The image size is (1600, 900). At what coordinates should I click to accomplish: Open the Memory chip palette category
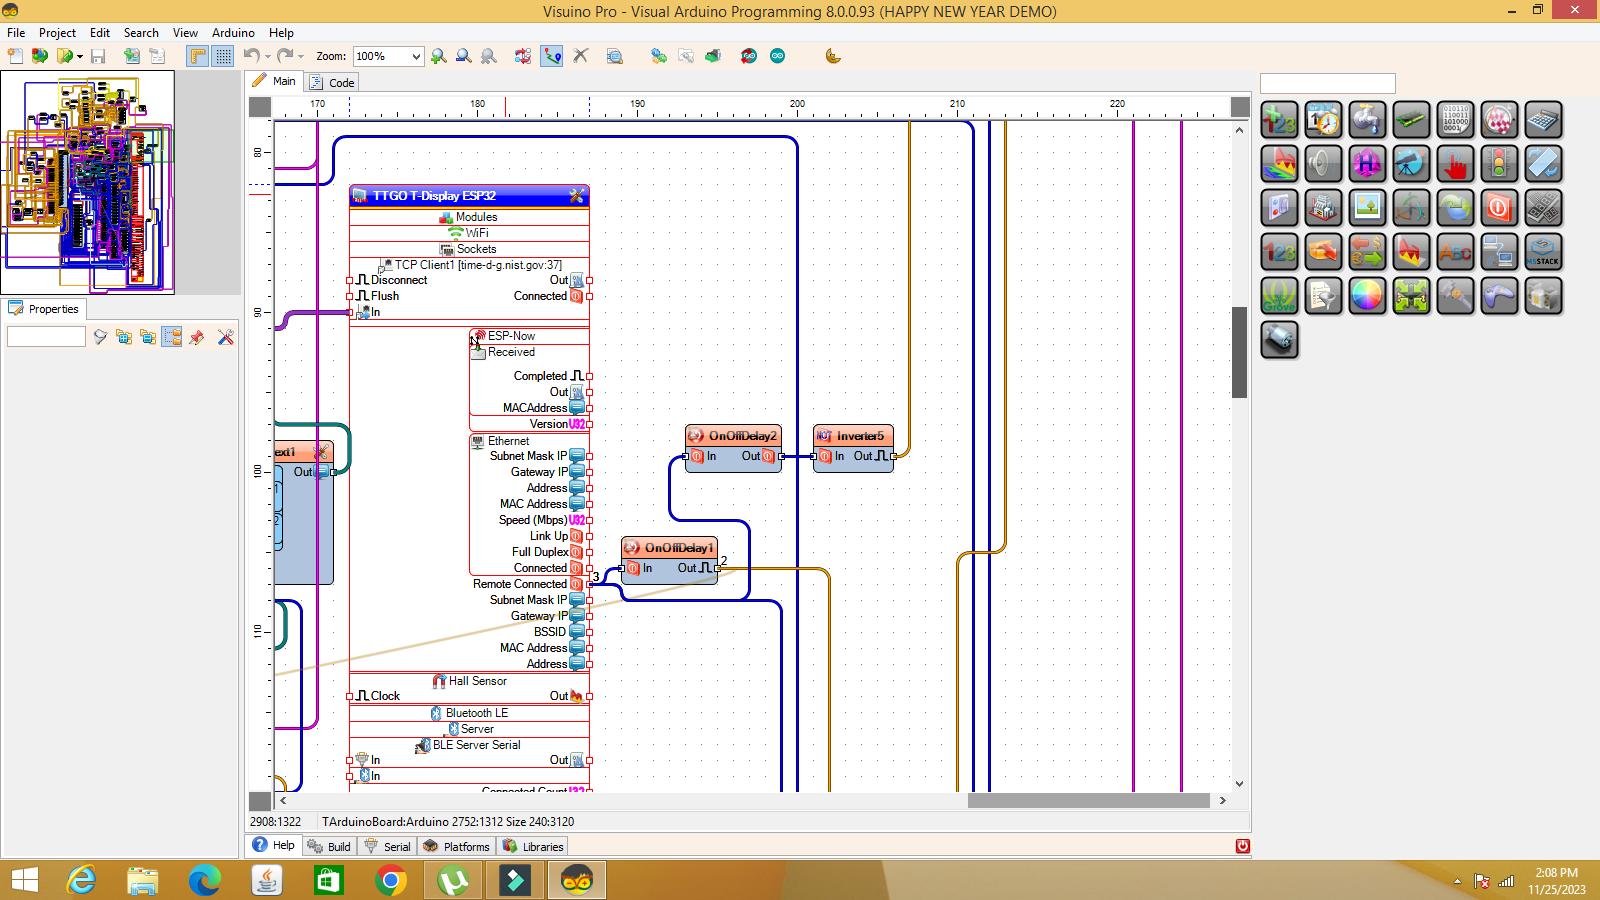click(1411, 120)
